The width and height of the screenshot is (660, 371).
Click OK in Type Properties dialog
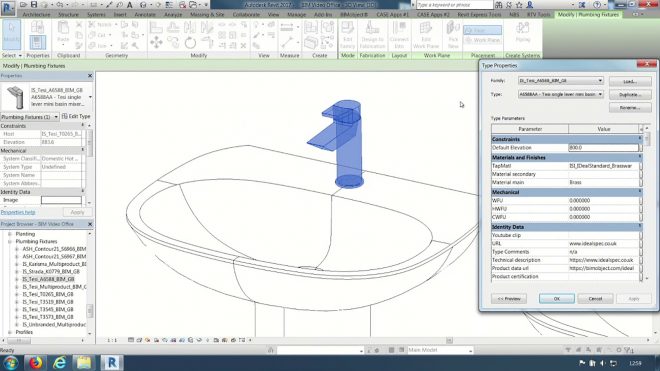(x=556, y=299)
